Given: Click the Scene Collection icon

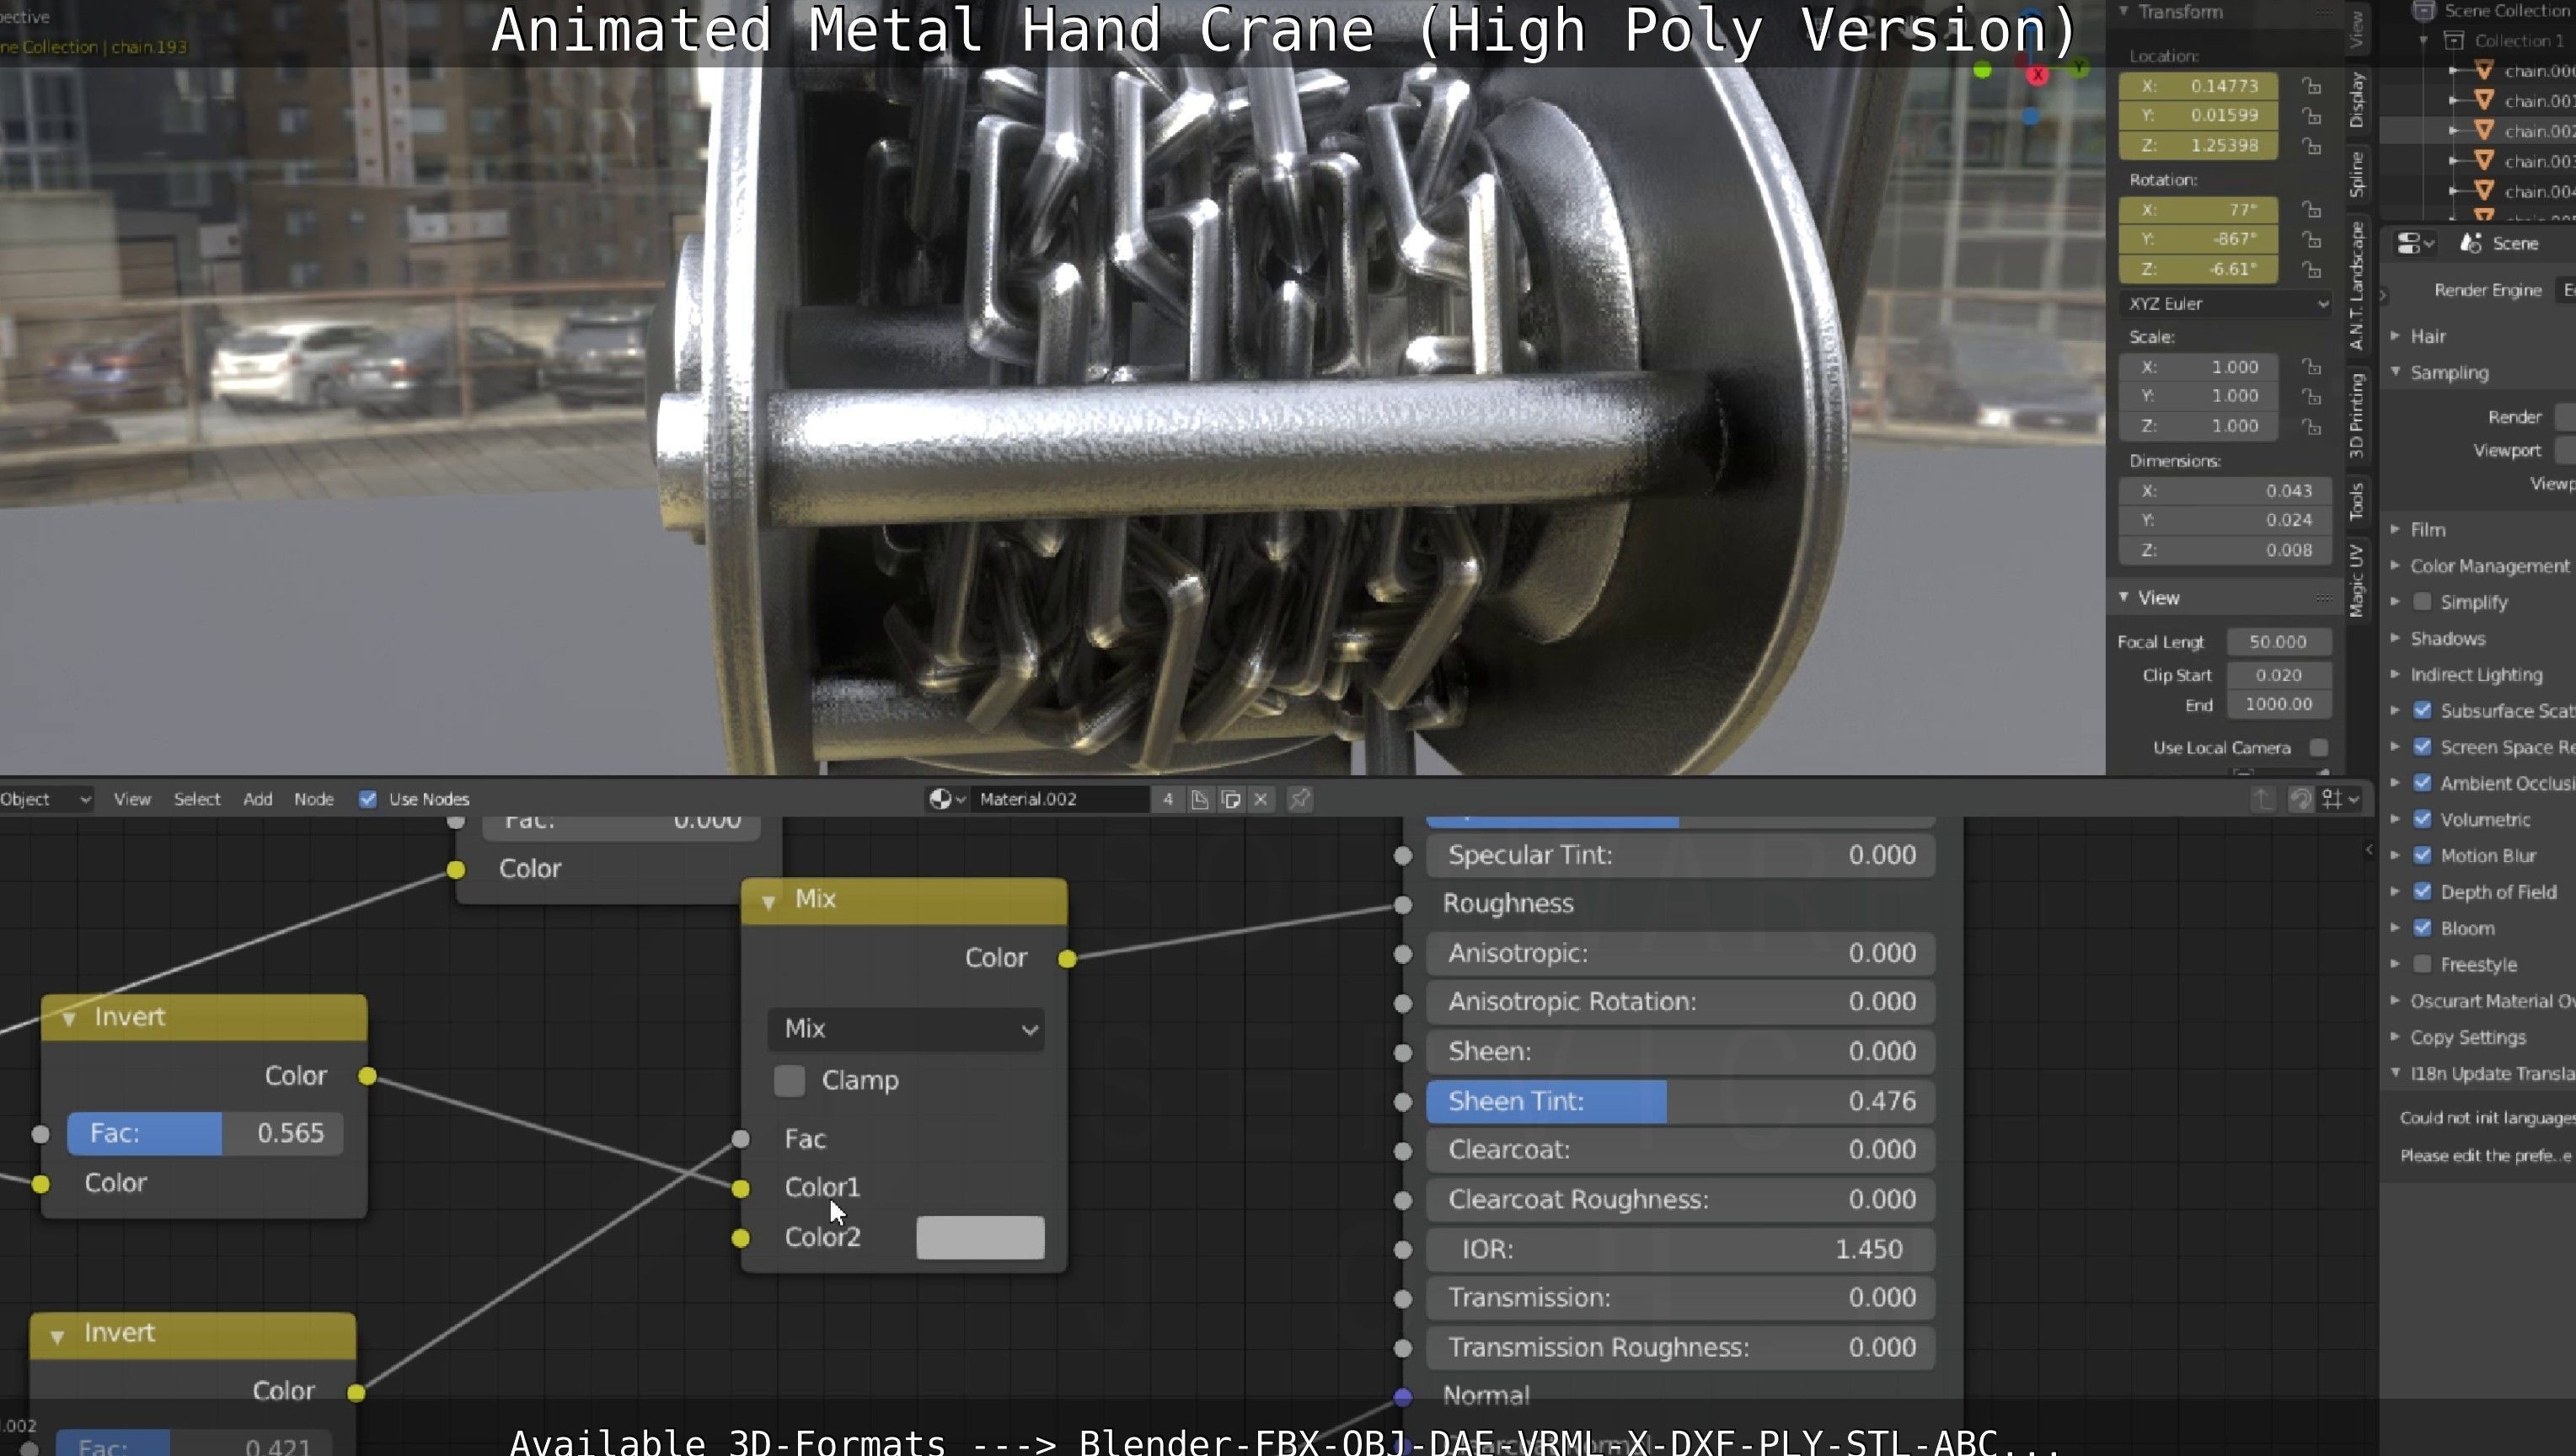Looking at the screenshot, I should (2423, 11).
